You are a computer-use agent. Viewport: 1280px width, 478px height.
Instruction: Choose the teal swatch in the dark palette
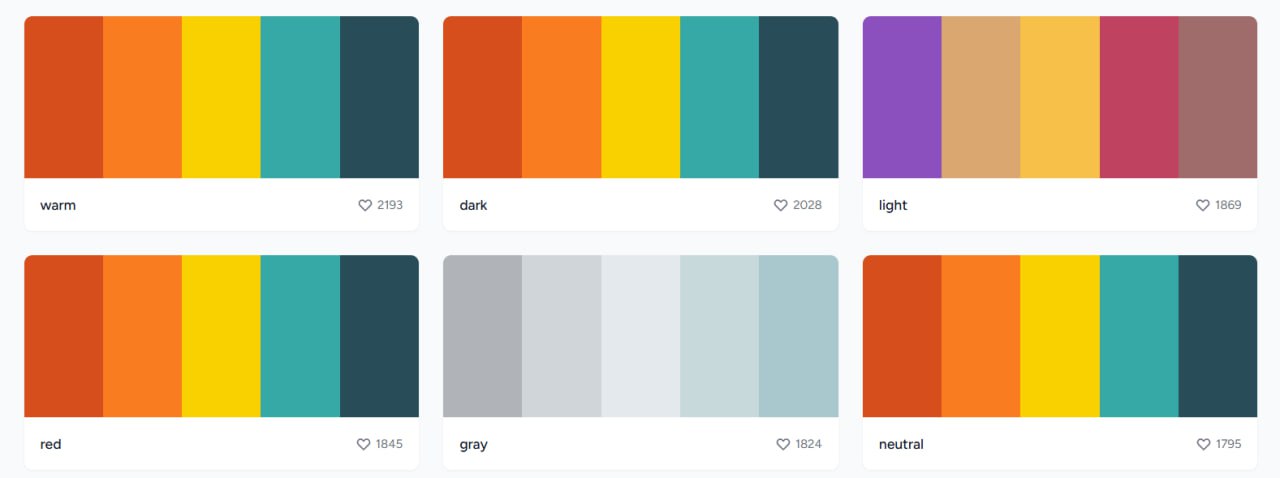[719, 97]
